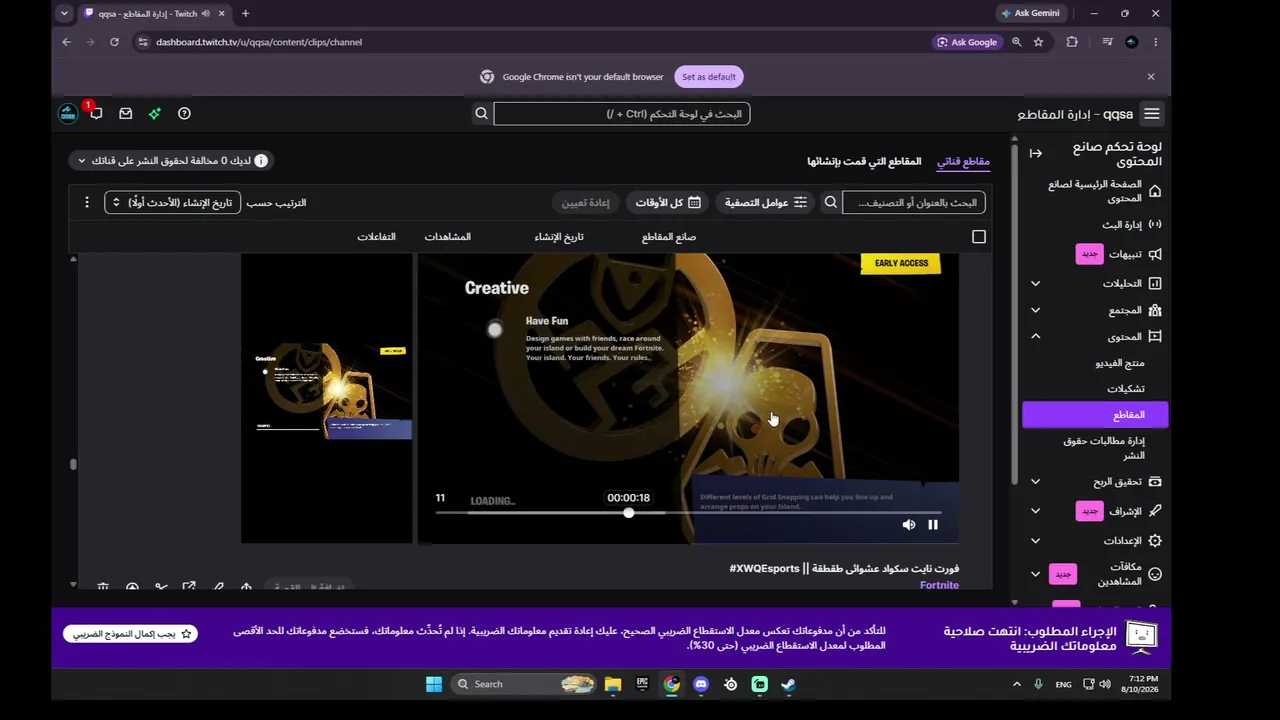This screenshot has height=720, width=1280.
Task: Open the green sparkle feature icon
Action: coord(155,114)
